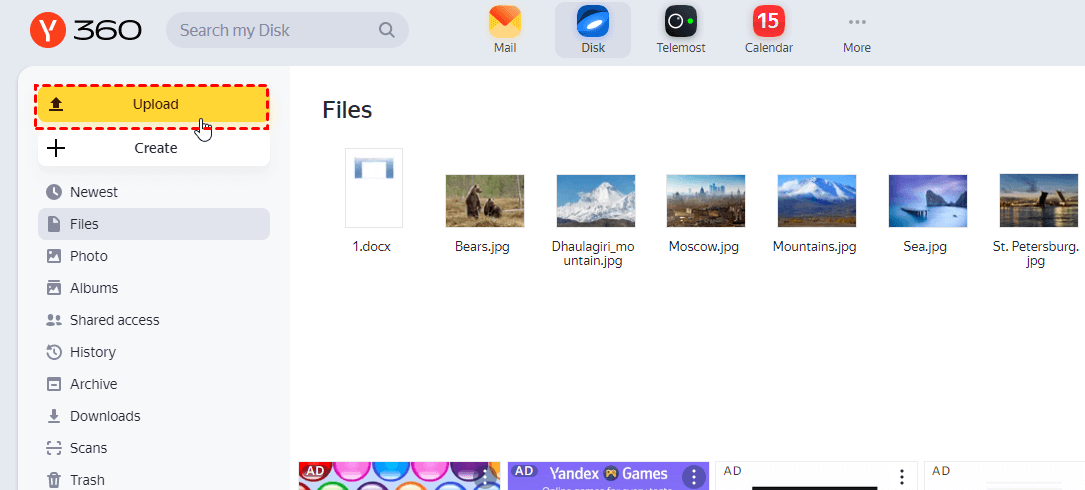Open Shared access section
Image resolution: width=1085 pixels, height=490 pixels.
(154, 320)
